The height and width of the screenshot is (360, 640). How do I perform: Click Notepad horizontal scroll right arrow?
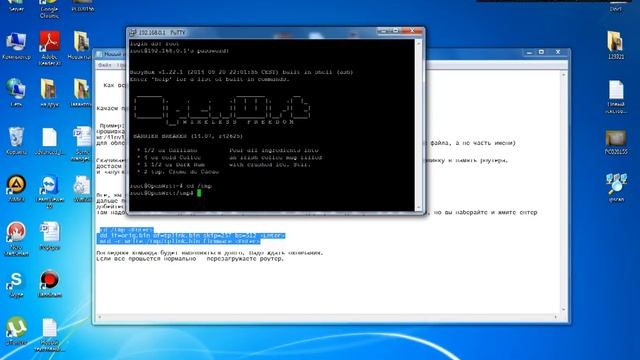point(556,317)
